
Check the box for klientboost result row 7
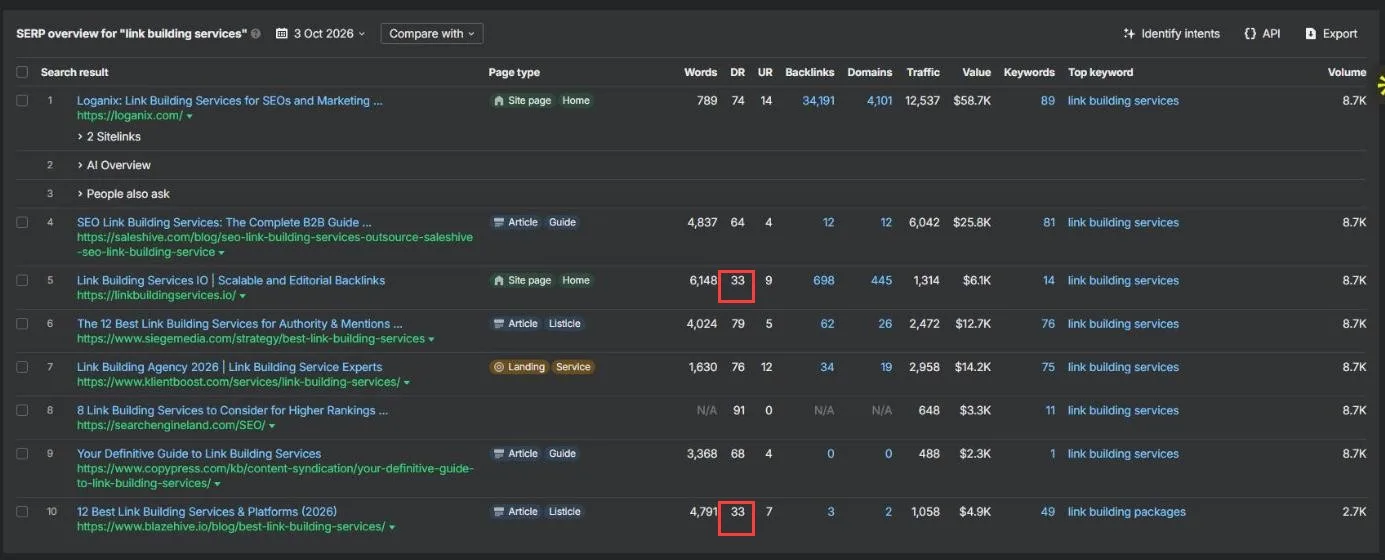click(22, 367)
